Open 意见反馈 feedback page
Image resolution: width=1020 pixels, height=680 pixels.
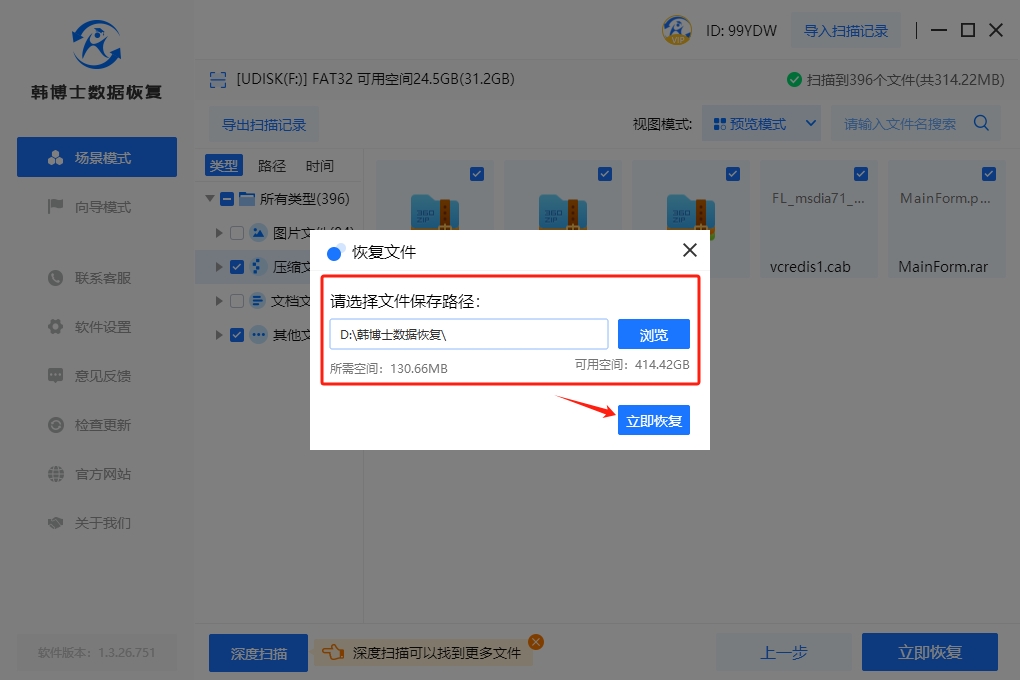pyautogui.click(x=102, y=376)
